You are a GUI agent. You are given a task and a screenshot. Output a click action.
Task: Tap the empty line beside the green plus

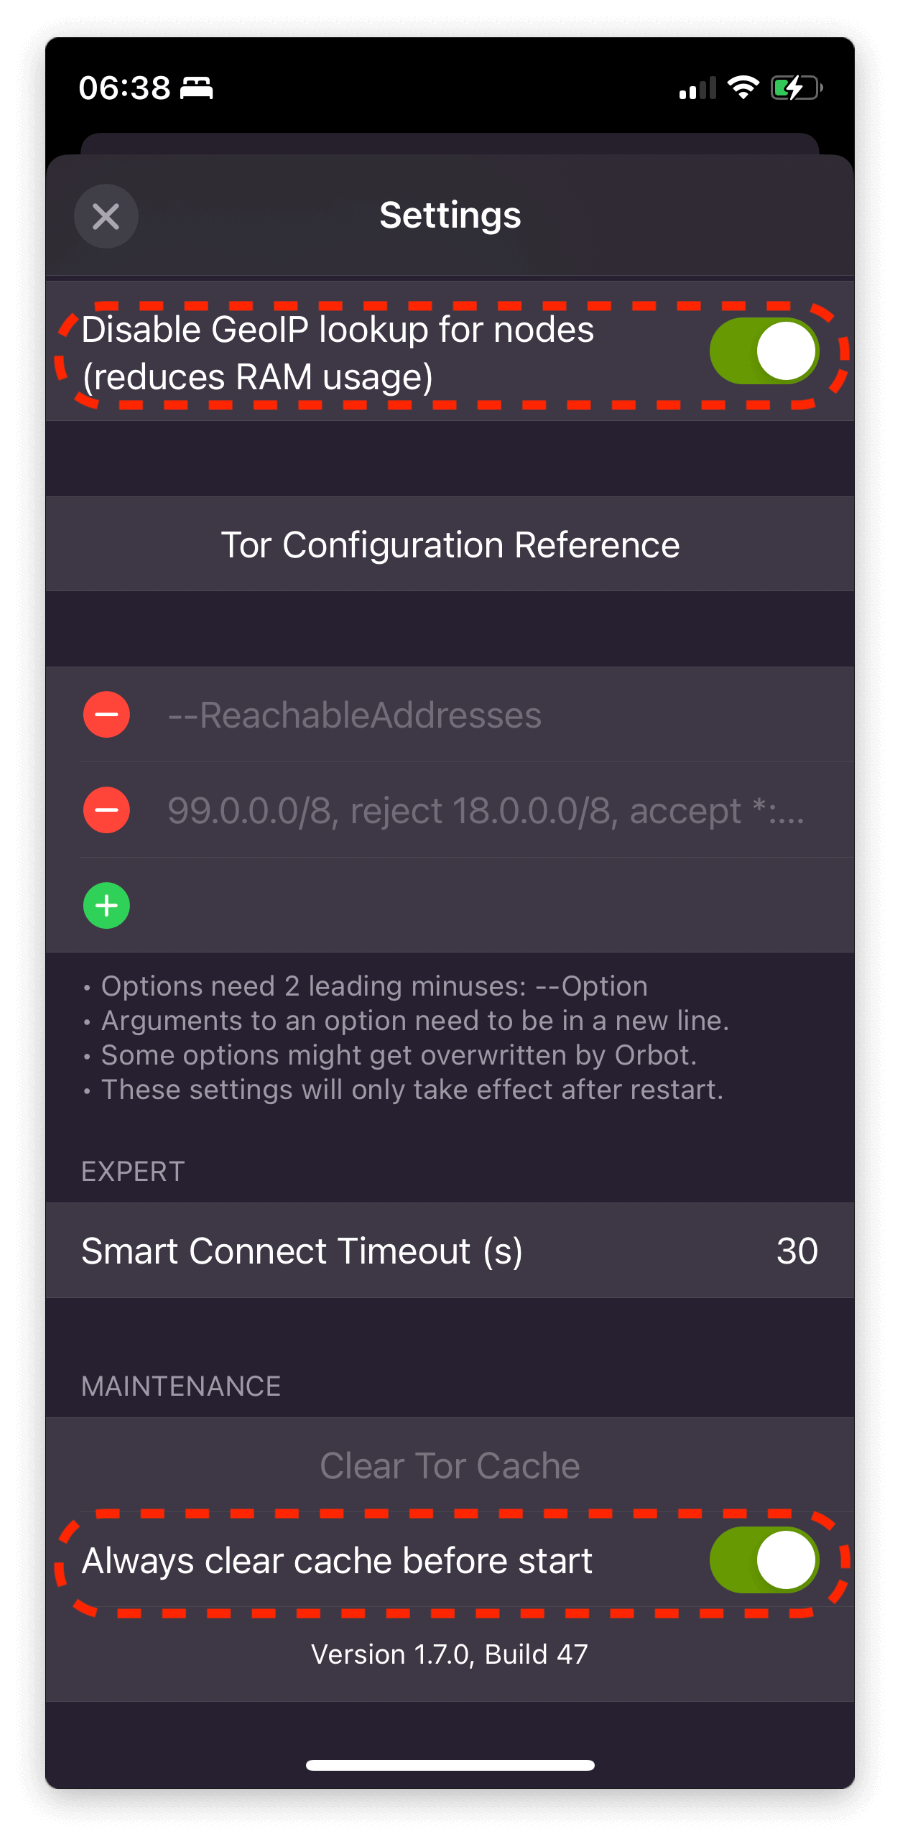click(x=480, y=906)
